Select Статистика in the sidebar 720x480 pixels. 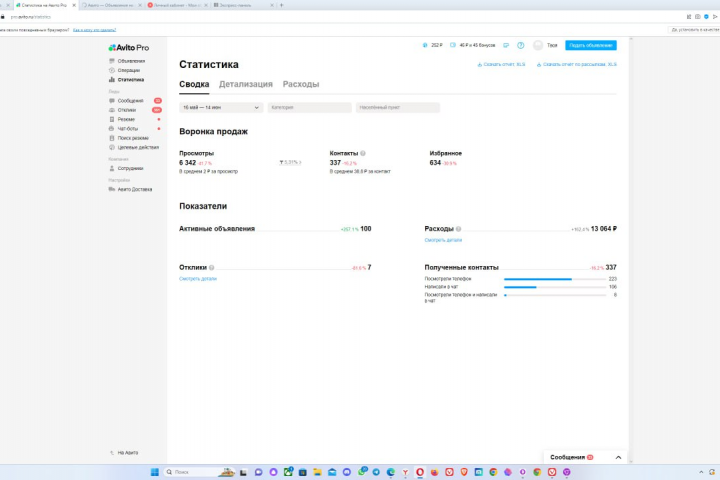pos(127,79)
